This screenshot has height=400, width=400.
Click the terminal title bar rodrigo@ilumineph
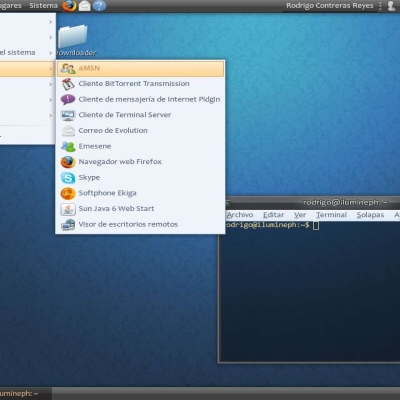(x=345, y=202)
